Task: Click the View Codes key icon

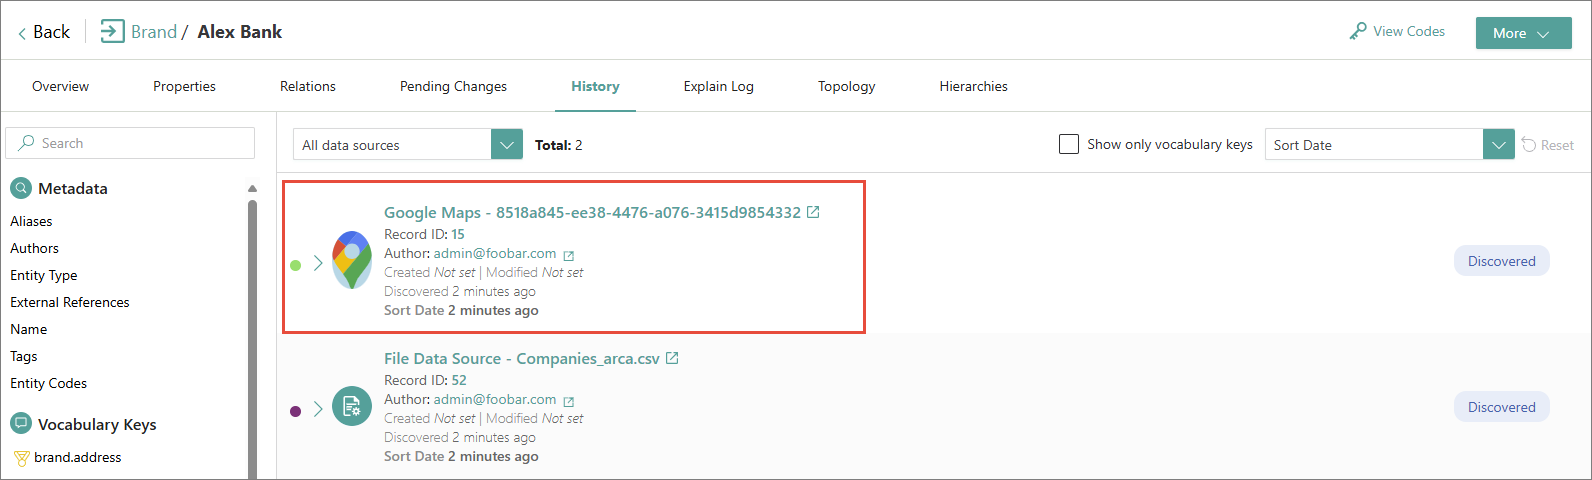Action: tap(1357, 32)
